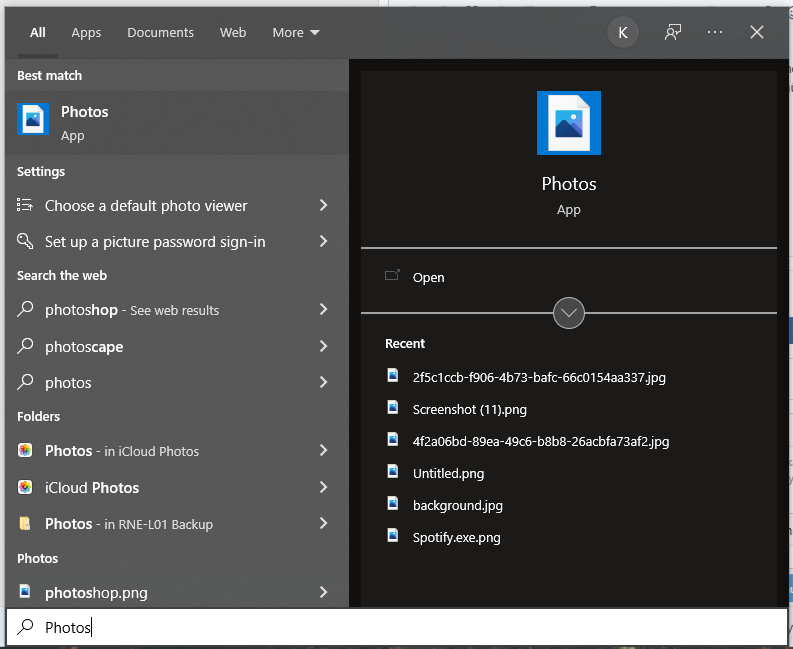Click Open to launch Photos
This screenshot has width=793, height=649.
point(428,277)
